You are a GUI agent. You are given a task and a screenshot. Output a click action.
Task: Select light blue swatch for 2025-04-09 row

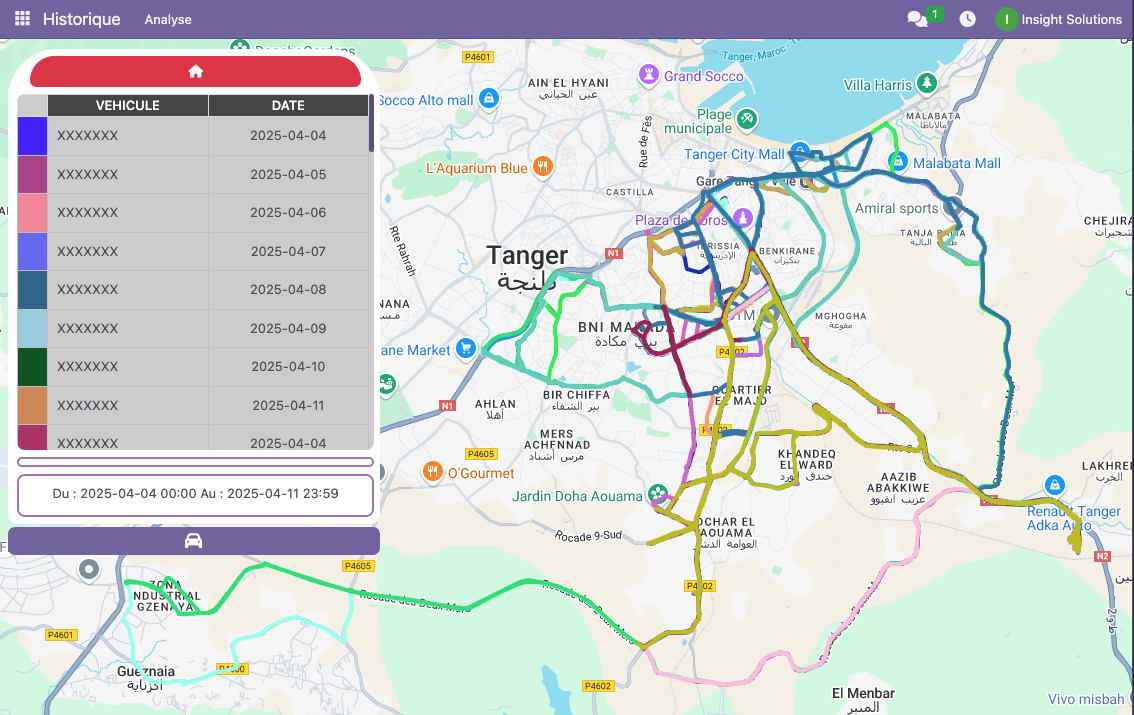(x=33, y=328)
